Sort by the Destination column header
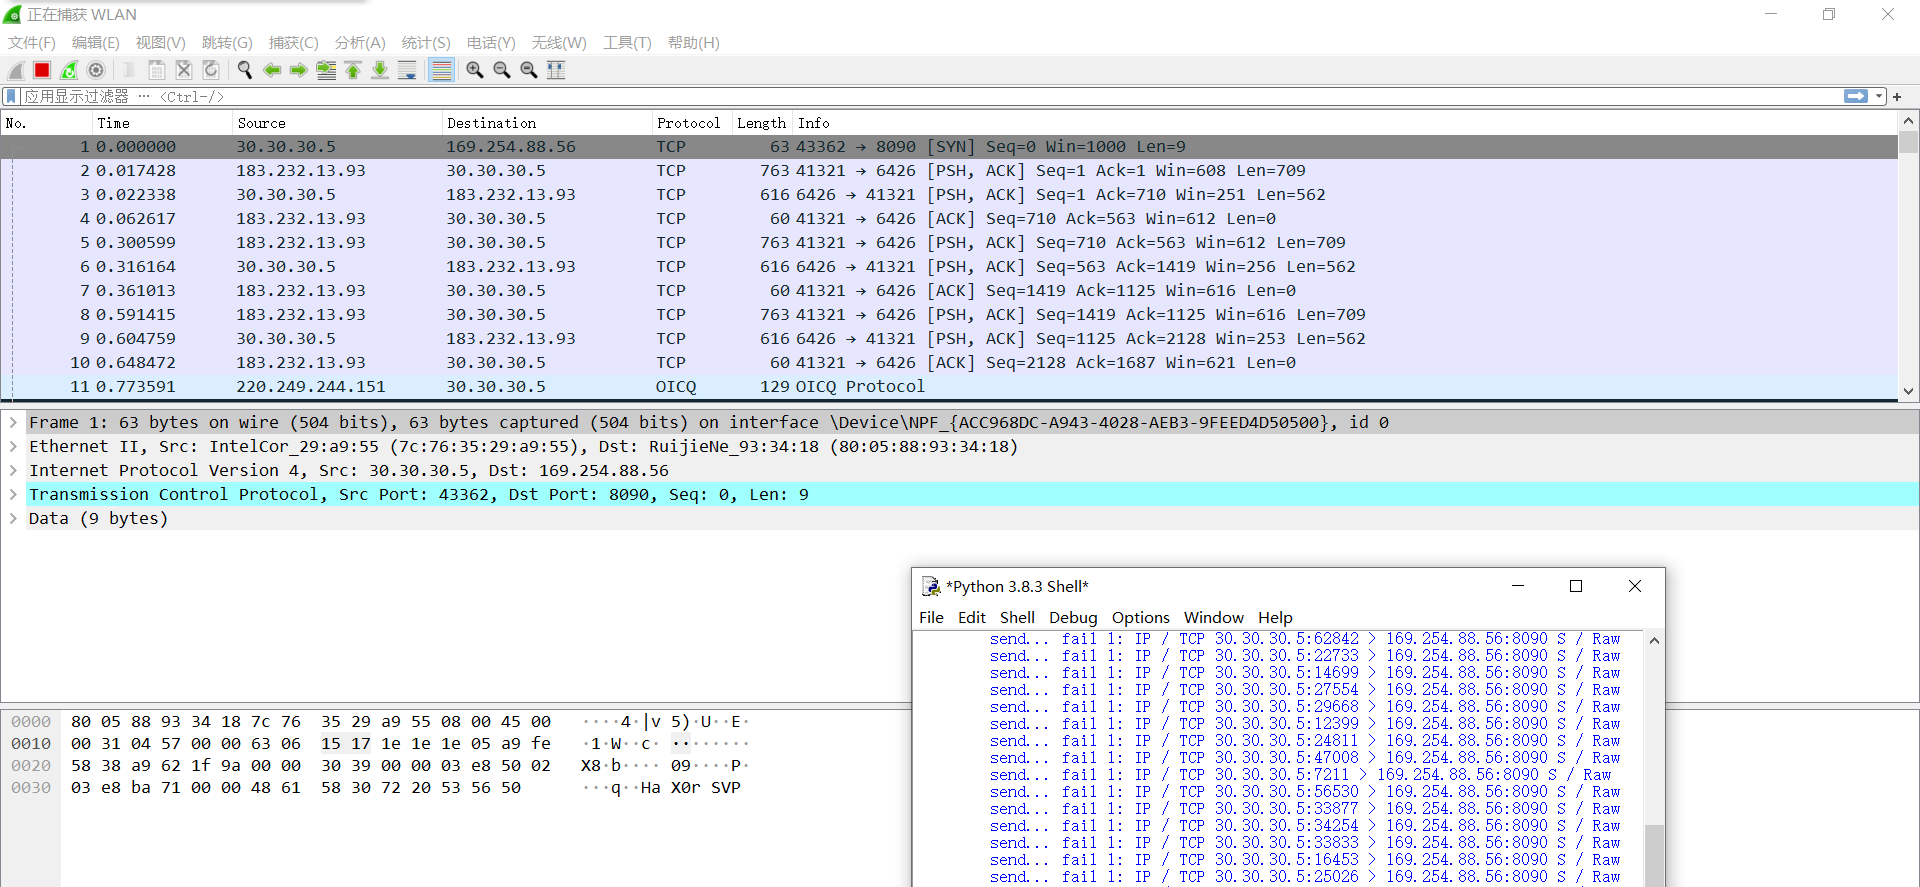This screenshot has width=1920, height=887. tap(547, 123)
